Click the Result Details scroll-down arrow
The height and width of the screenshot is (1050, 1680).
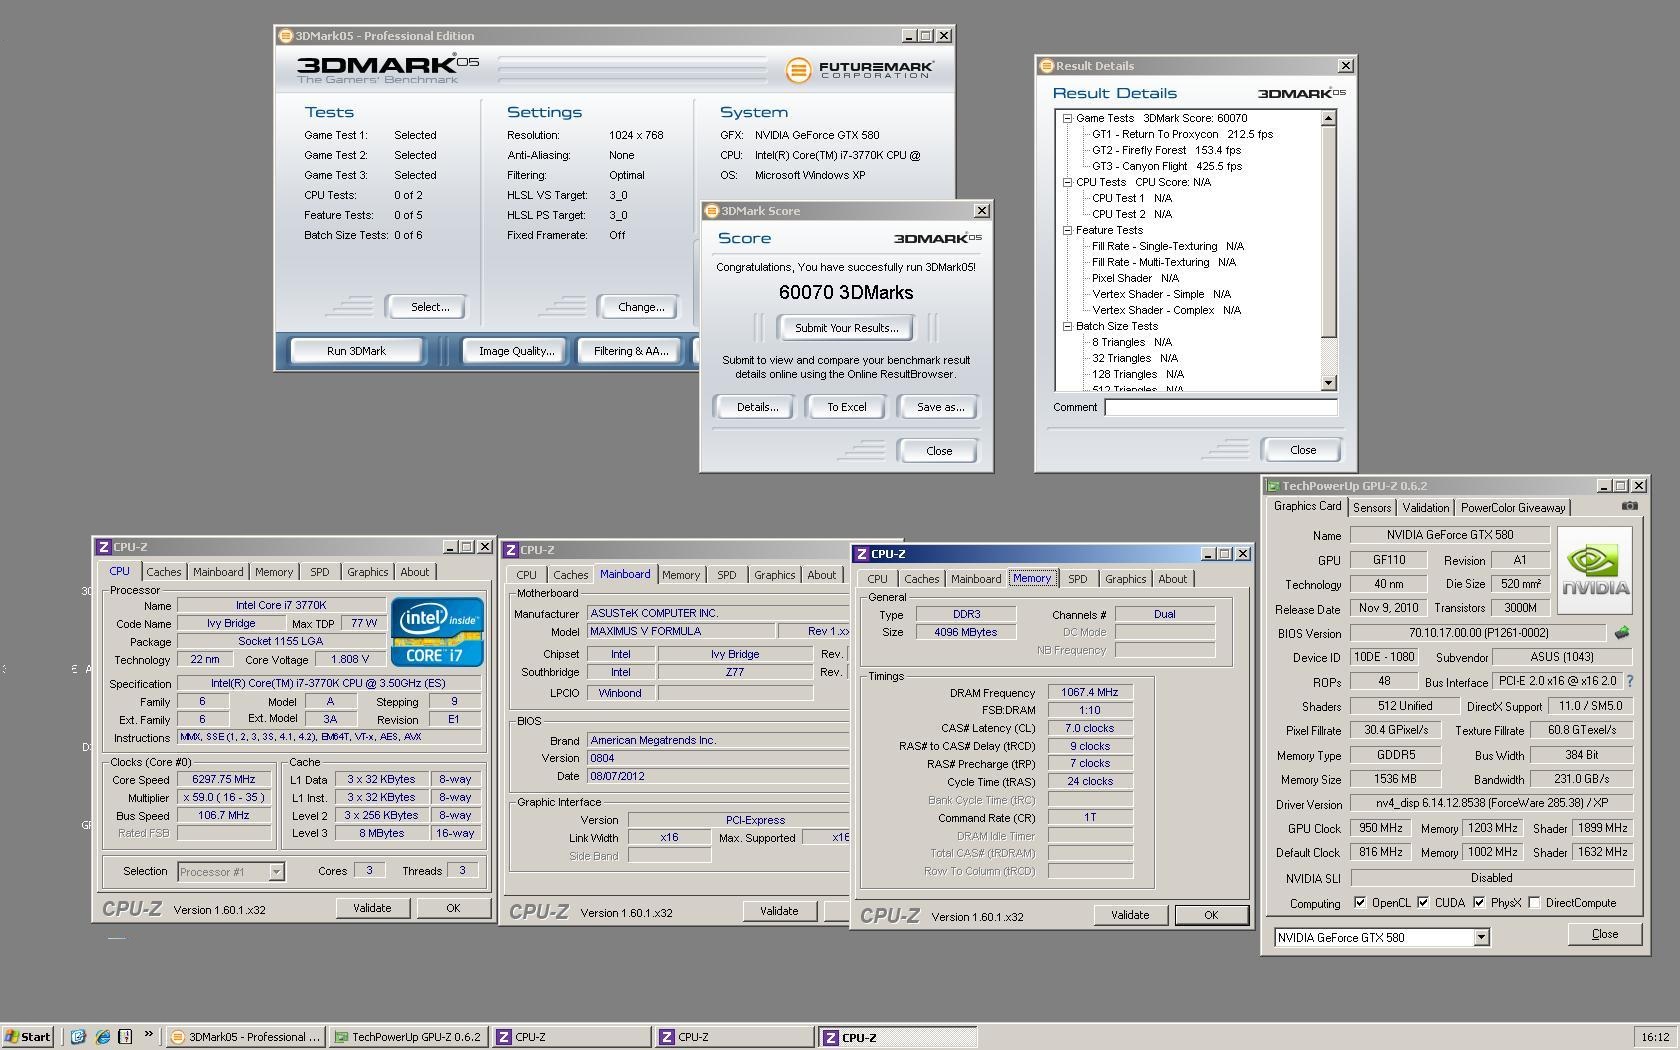pyautogui.click(x=1328, y=383)
